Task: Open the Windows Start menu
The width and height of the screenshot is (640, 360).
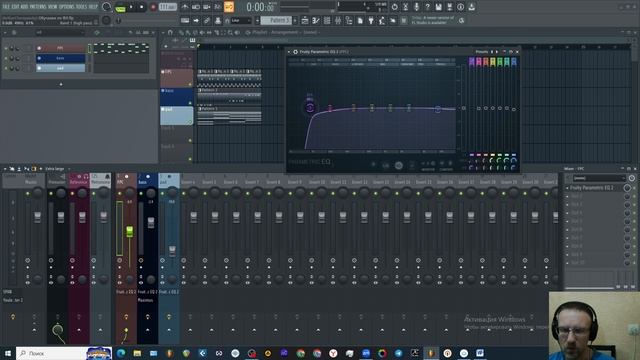Action: point(8,353)
